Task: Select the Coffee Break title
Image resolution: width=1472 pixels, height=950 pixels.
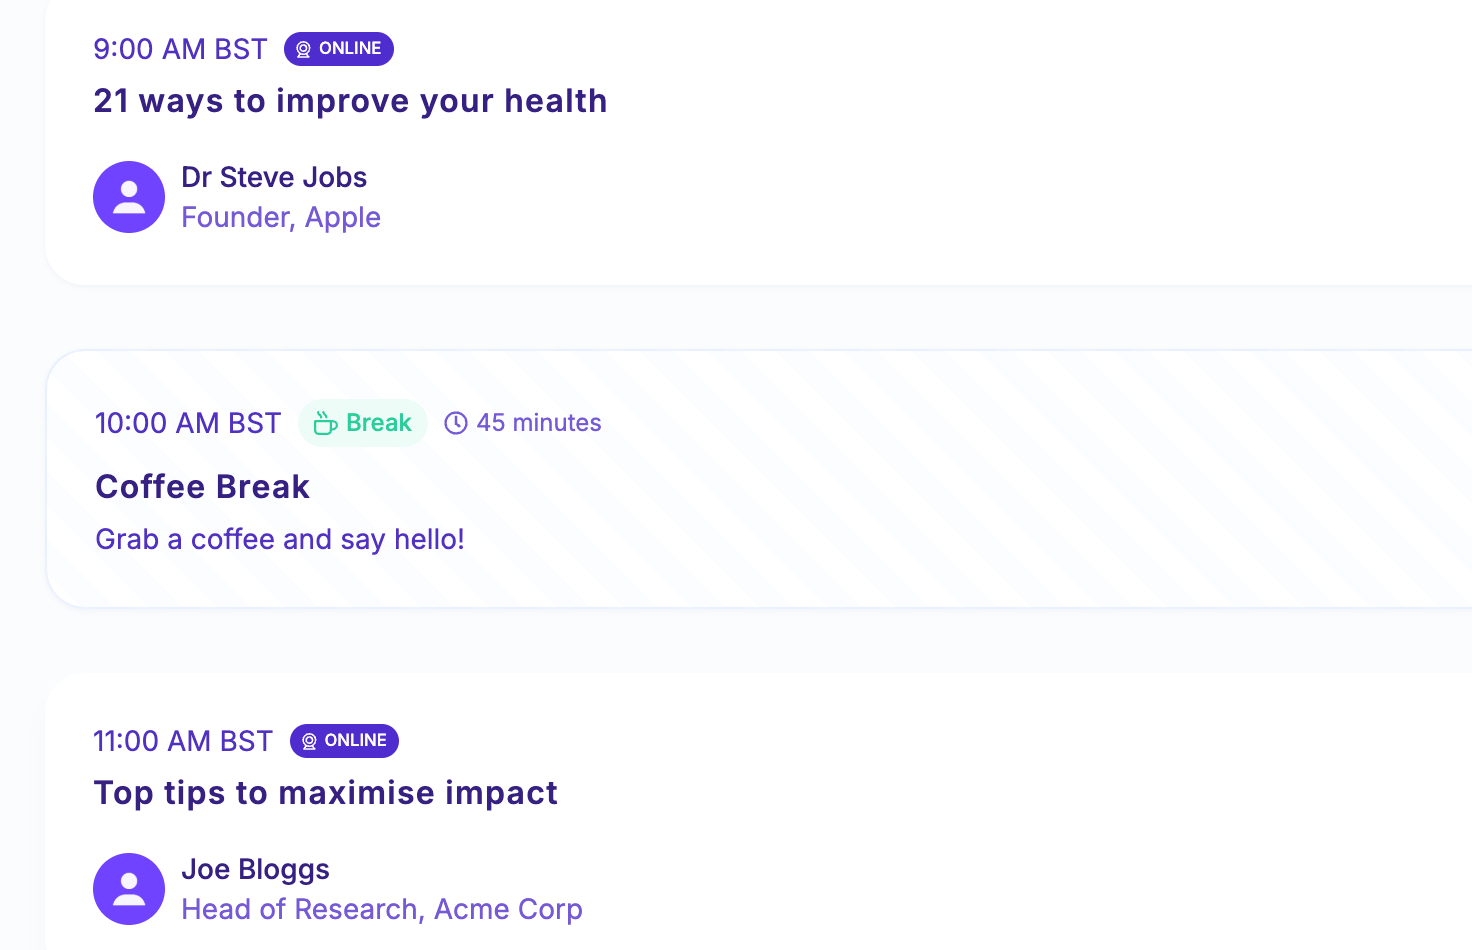Action: click(202, 487)
